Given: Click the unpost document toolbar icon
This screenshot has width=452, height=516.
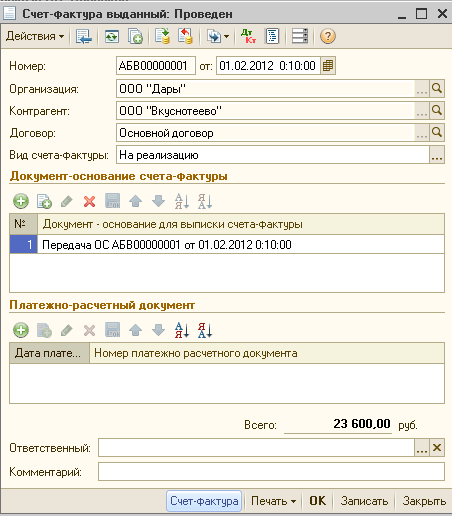Looking at the screenshot, I should [x=185, y=36].
